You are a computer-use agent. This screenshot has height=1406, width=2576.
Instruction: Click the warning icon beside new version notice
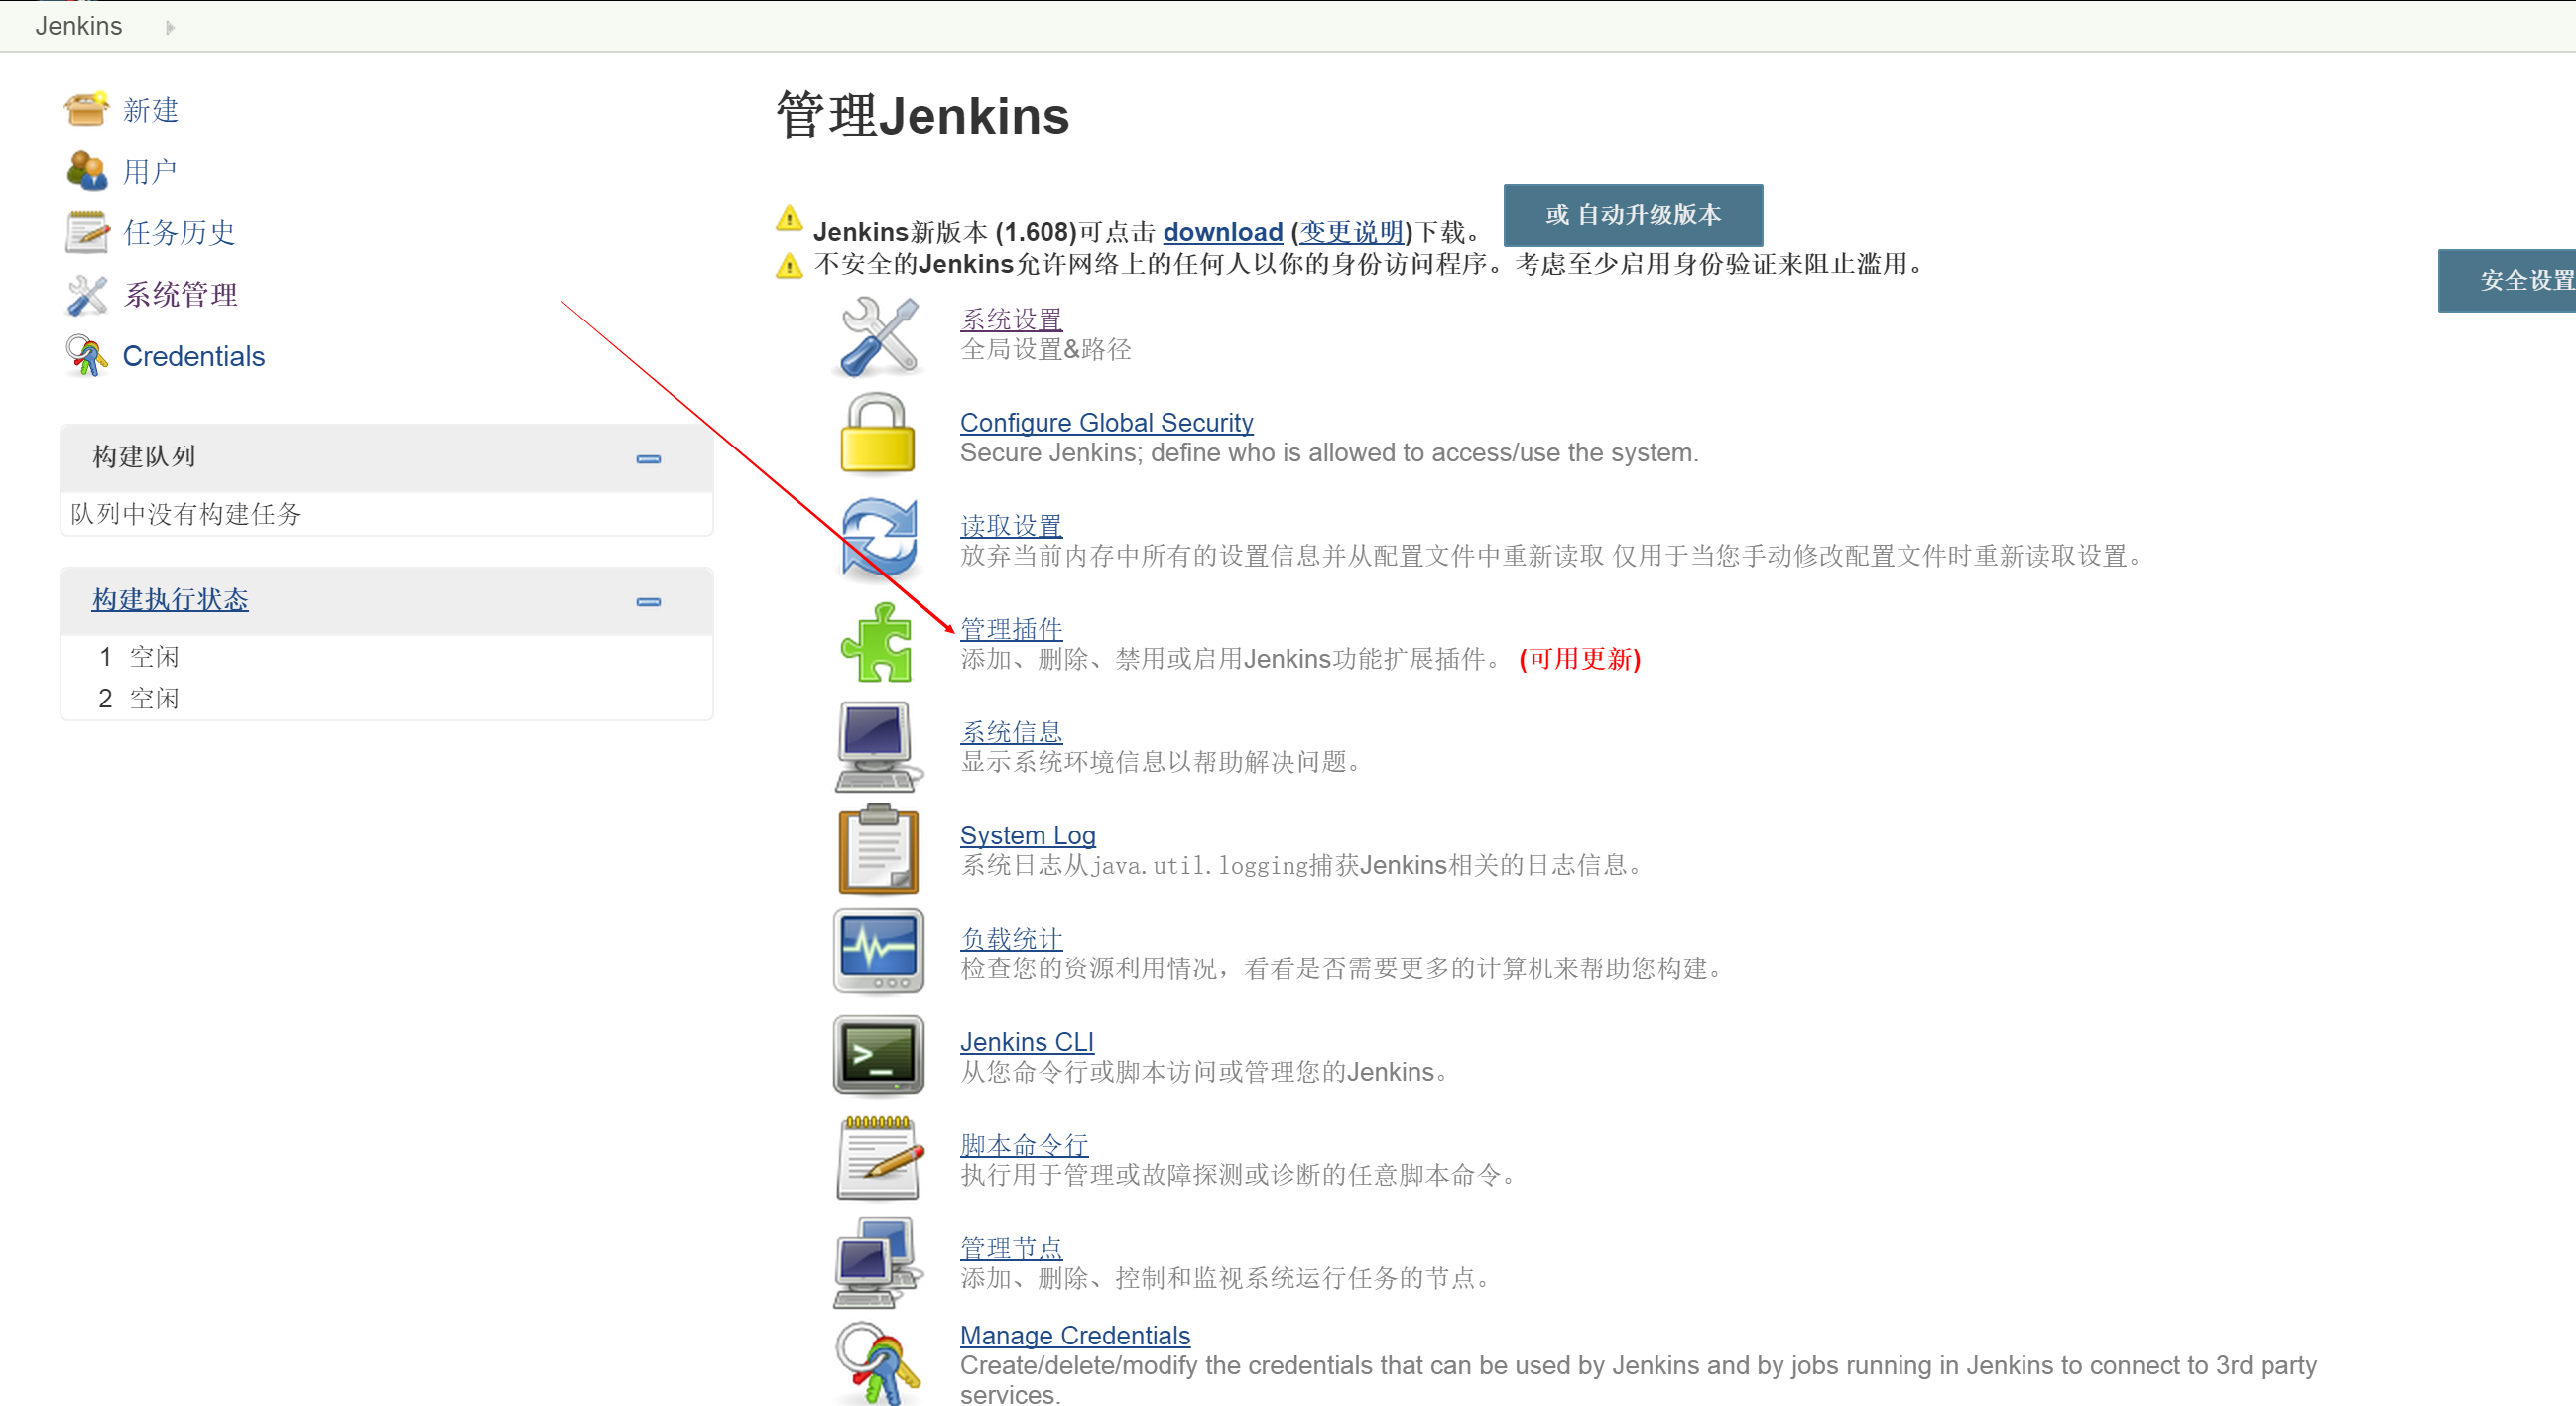click(789, 219)
